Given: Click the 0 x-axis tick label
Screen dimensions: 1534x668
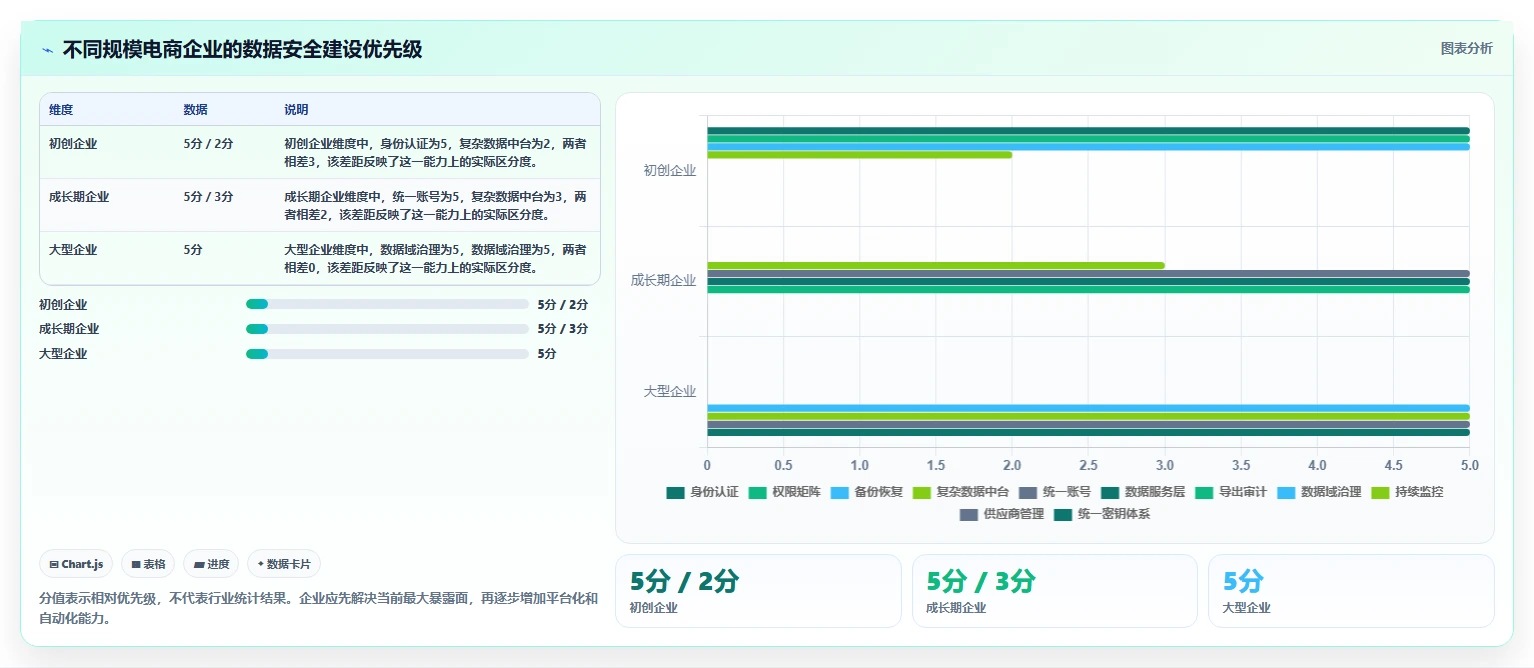Looking at the screenshot, I should click(707, 466).
